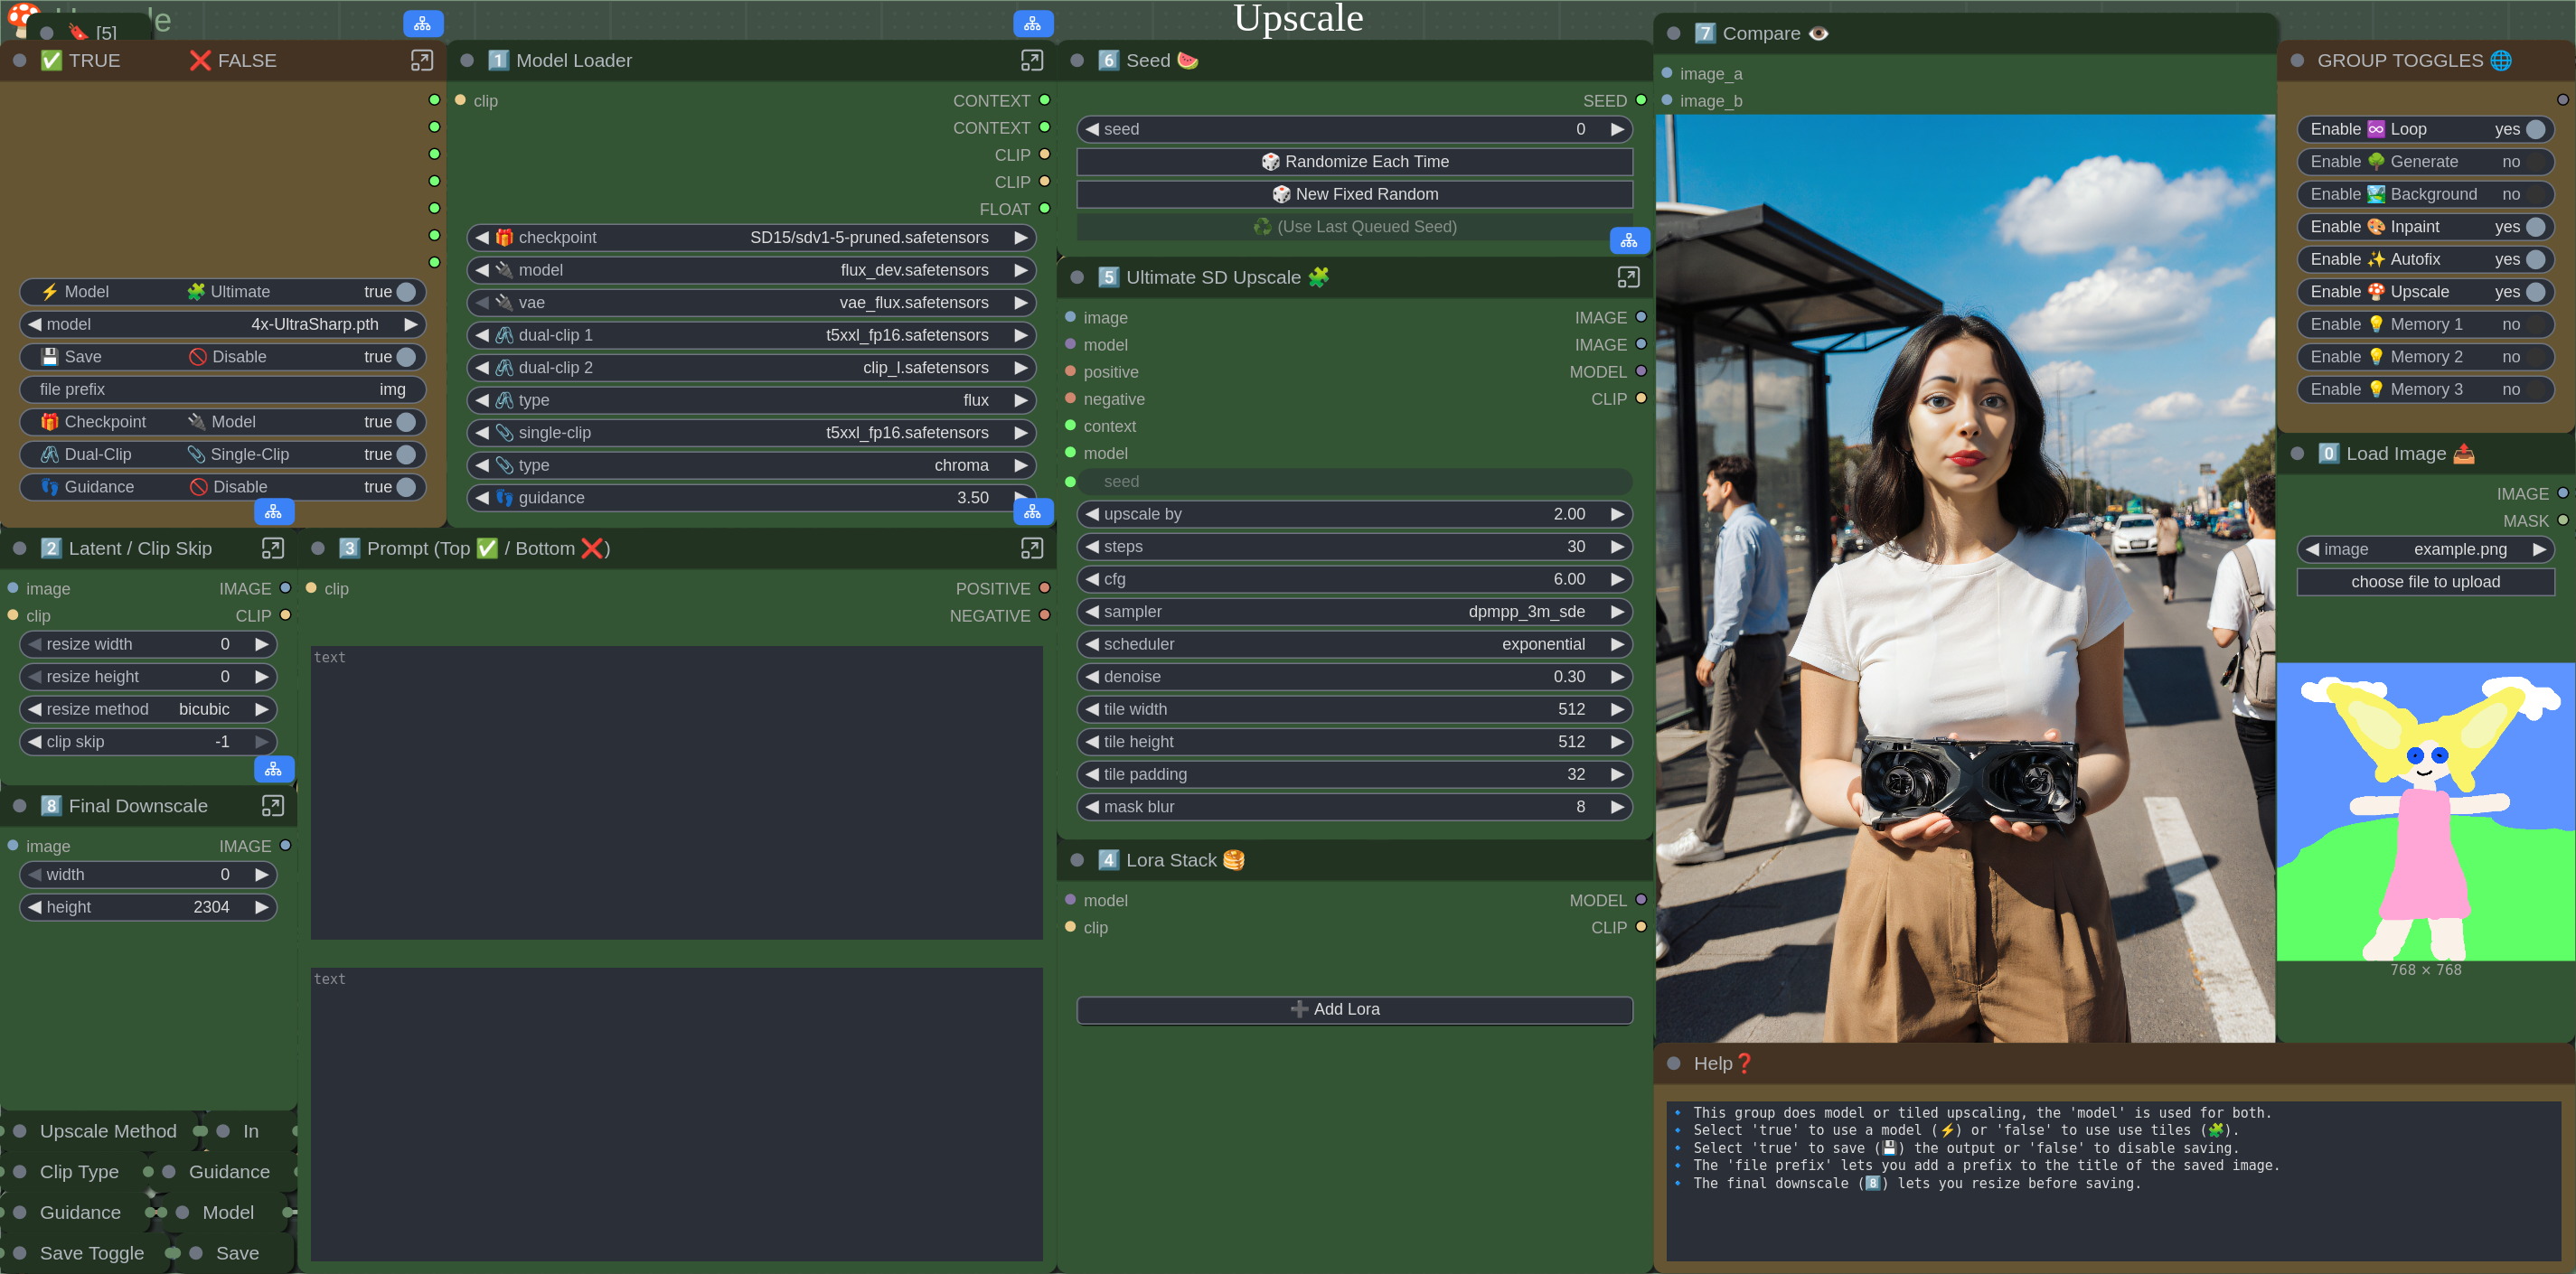Click expand icon on Prompt node header
This screenshot has width=2576, height=1274.
point(1031,549)
